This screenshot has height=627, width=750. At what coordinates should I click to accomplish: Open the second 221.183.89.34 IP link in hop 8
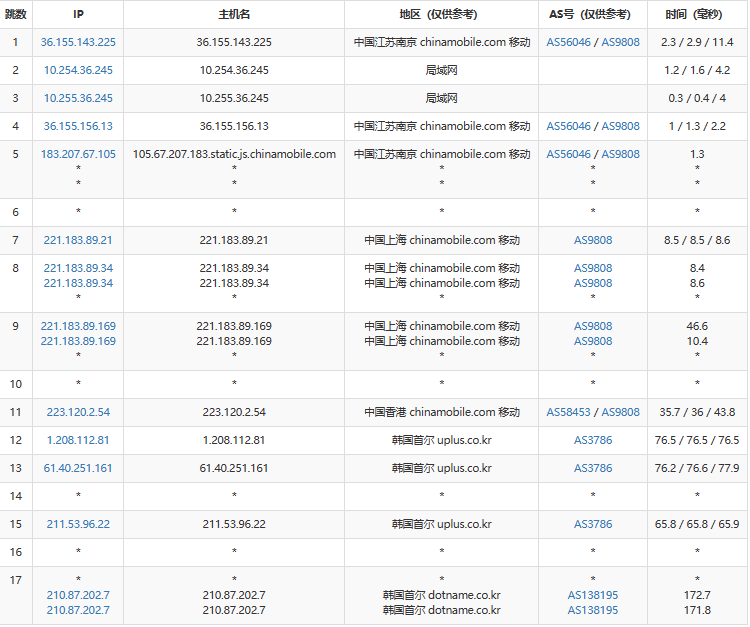pyautogui.click(x=78, y=283)
